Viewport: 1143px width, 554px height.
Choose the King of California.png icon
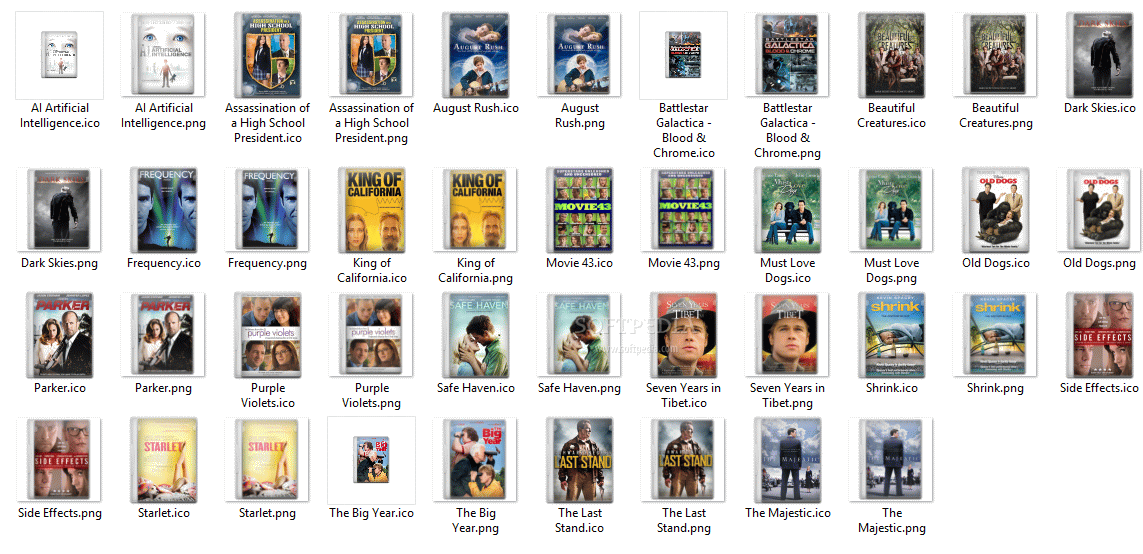(x=476, y=210)
